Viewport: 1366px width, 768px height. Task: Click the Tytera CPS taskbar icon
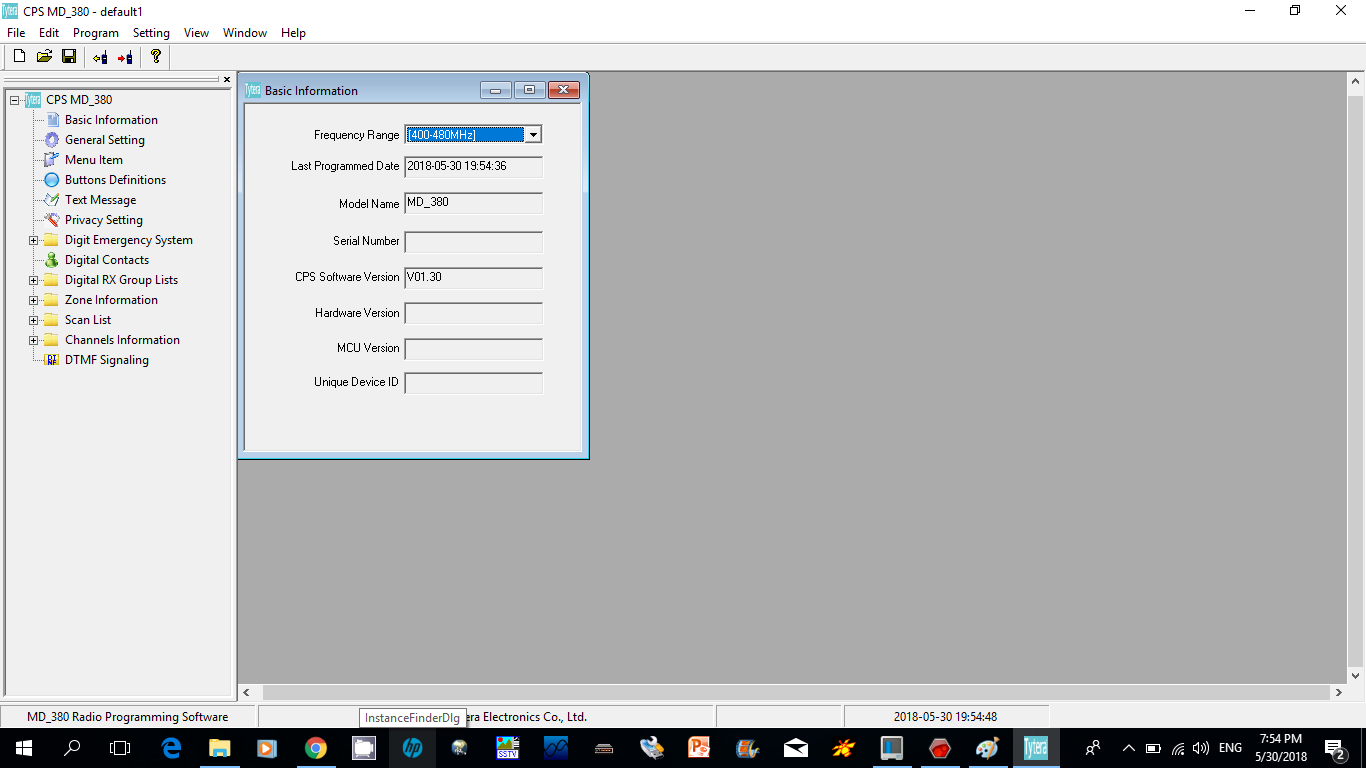click(1035, 748)
